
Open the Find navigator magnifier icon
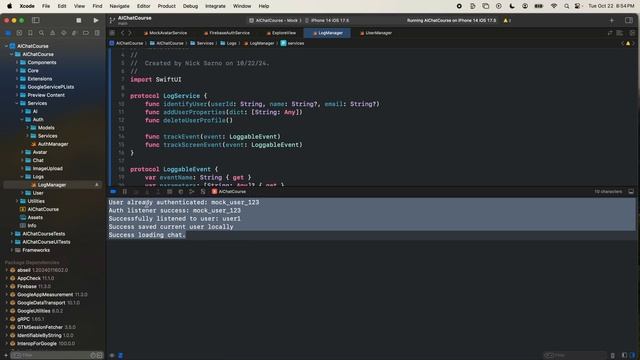point(41,33)
